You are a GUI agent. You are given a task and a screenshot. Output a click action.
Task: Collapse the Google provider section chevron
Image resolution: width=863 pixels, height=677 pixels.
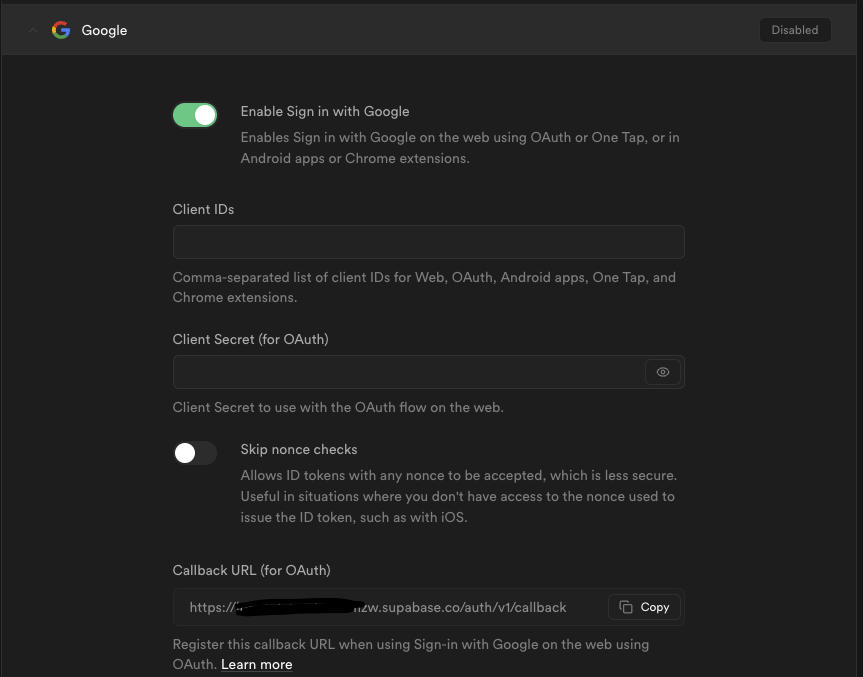32,30
